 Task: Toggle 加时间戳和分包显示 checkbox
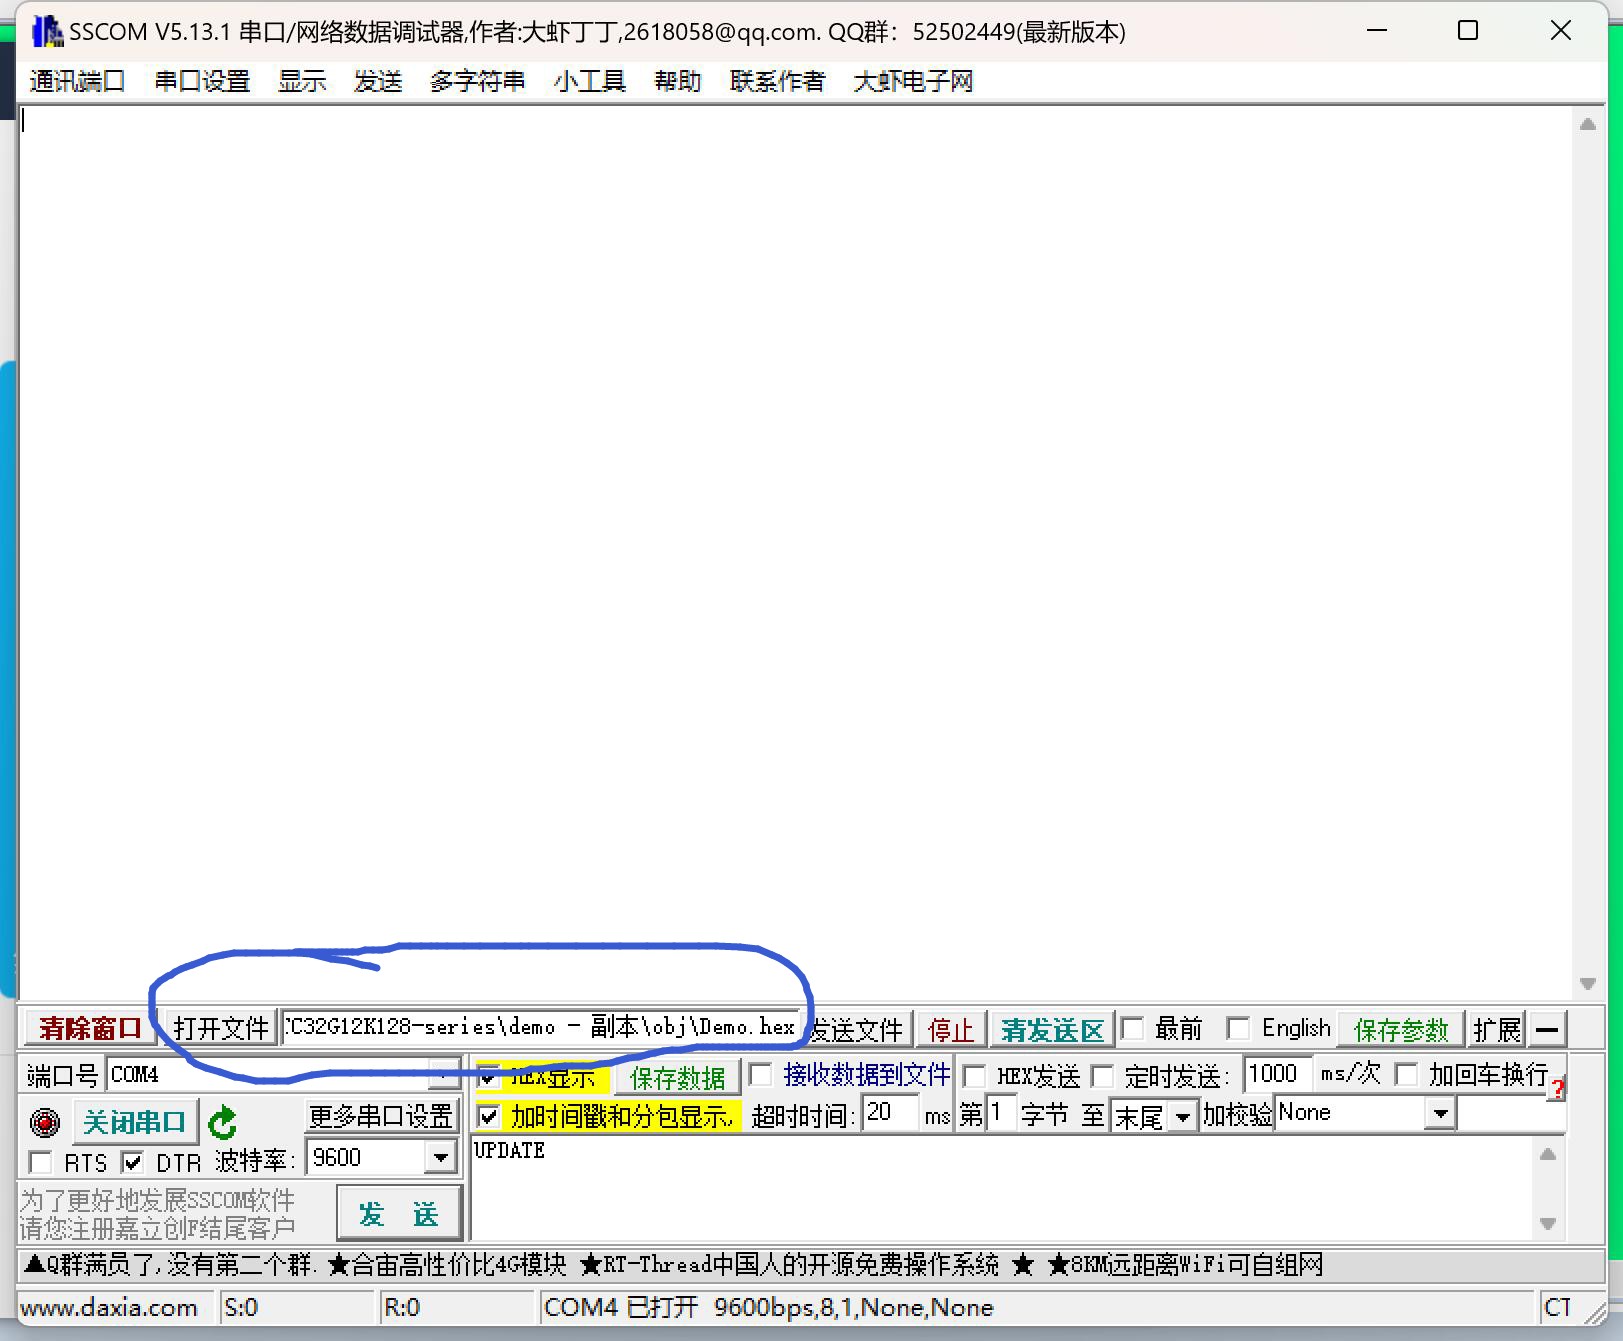point(488,1115)
